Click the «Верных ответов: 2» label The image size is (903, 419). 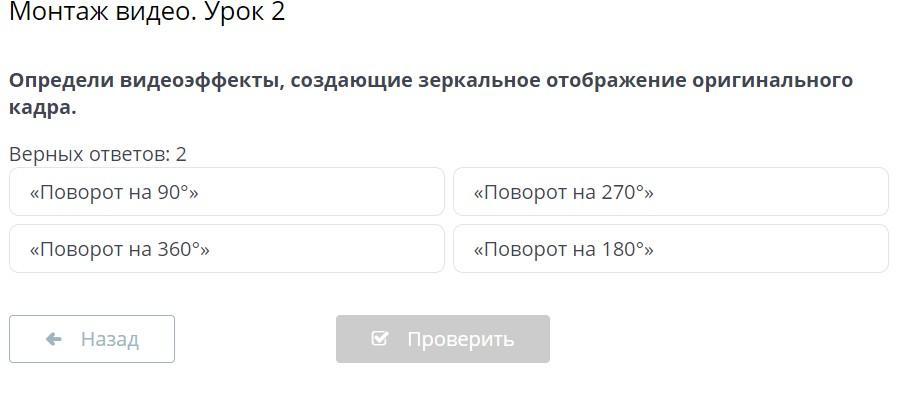pos(98,154)
